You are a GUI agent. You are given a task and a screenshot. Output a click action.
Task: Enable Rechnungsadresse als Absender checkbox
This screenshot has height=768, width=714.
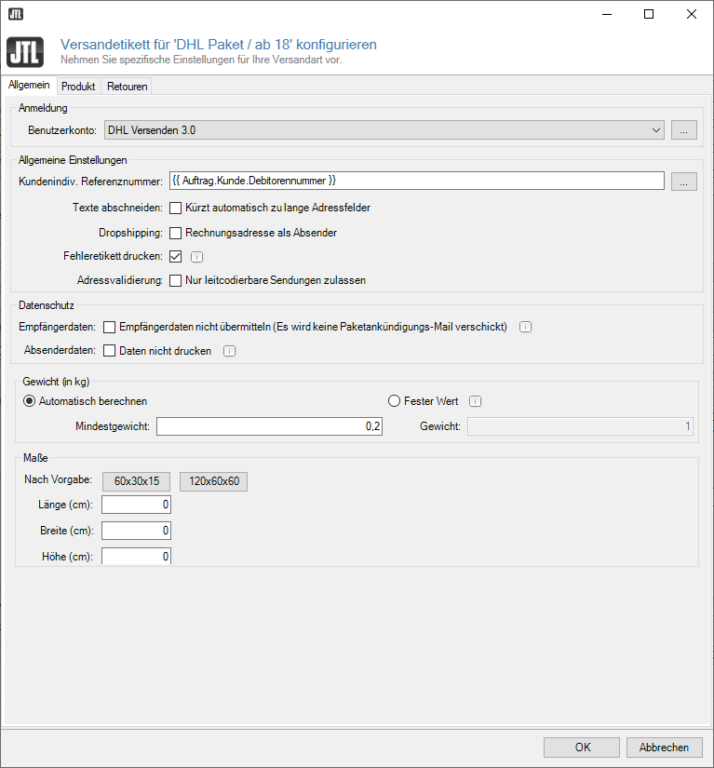pos(175,232)
